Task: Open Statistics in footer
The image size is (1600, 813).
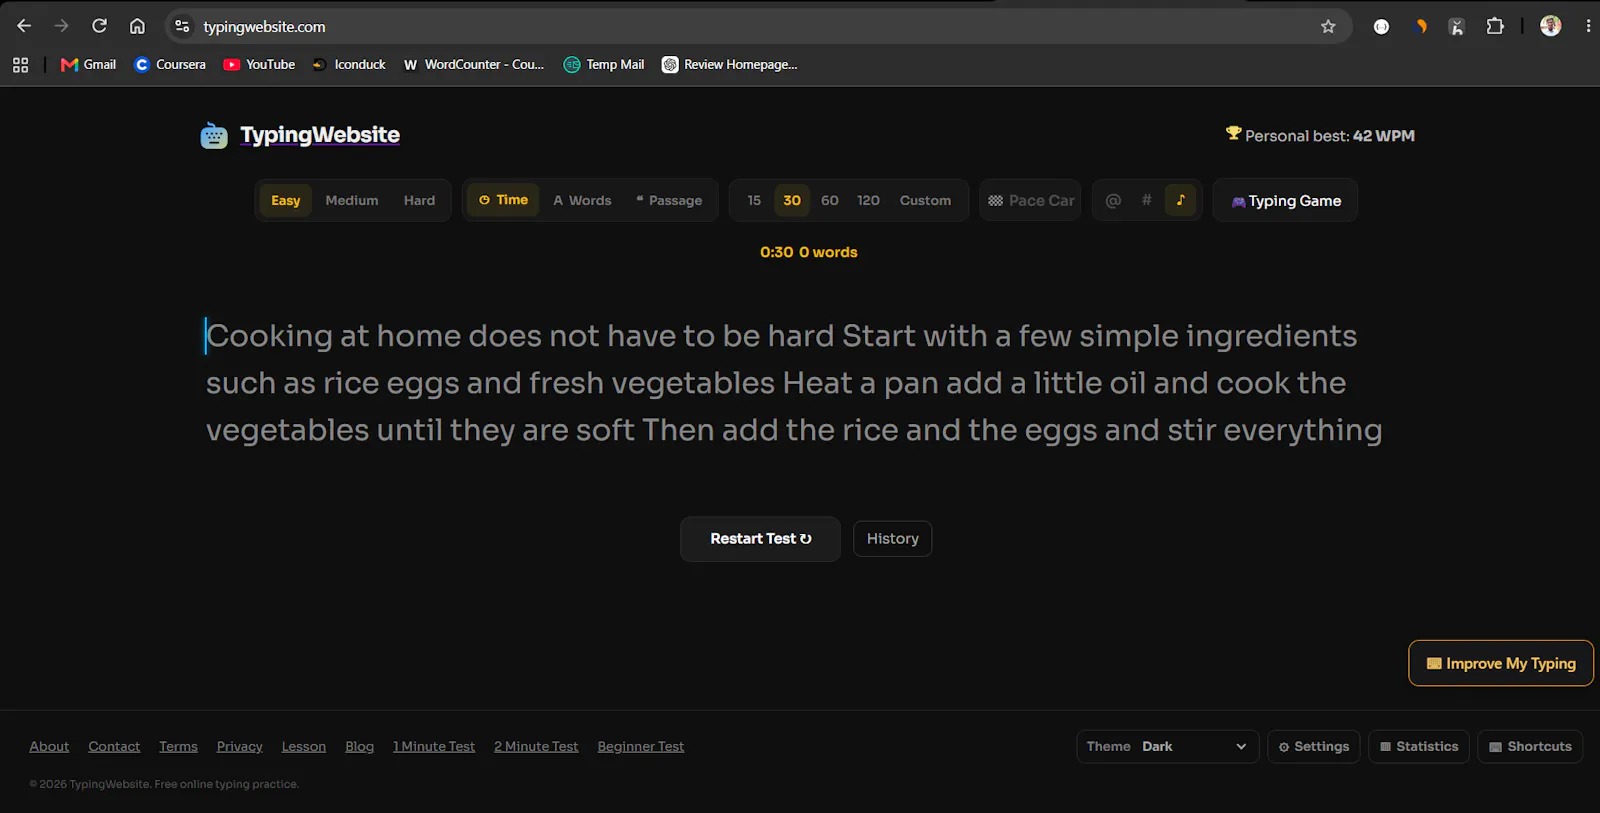Action: (1419, 747)
